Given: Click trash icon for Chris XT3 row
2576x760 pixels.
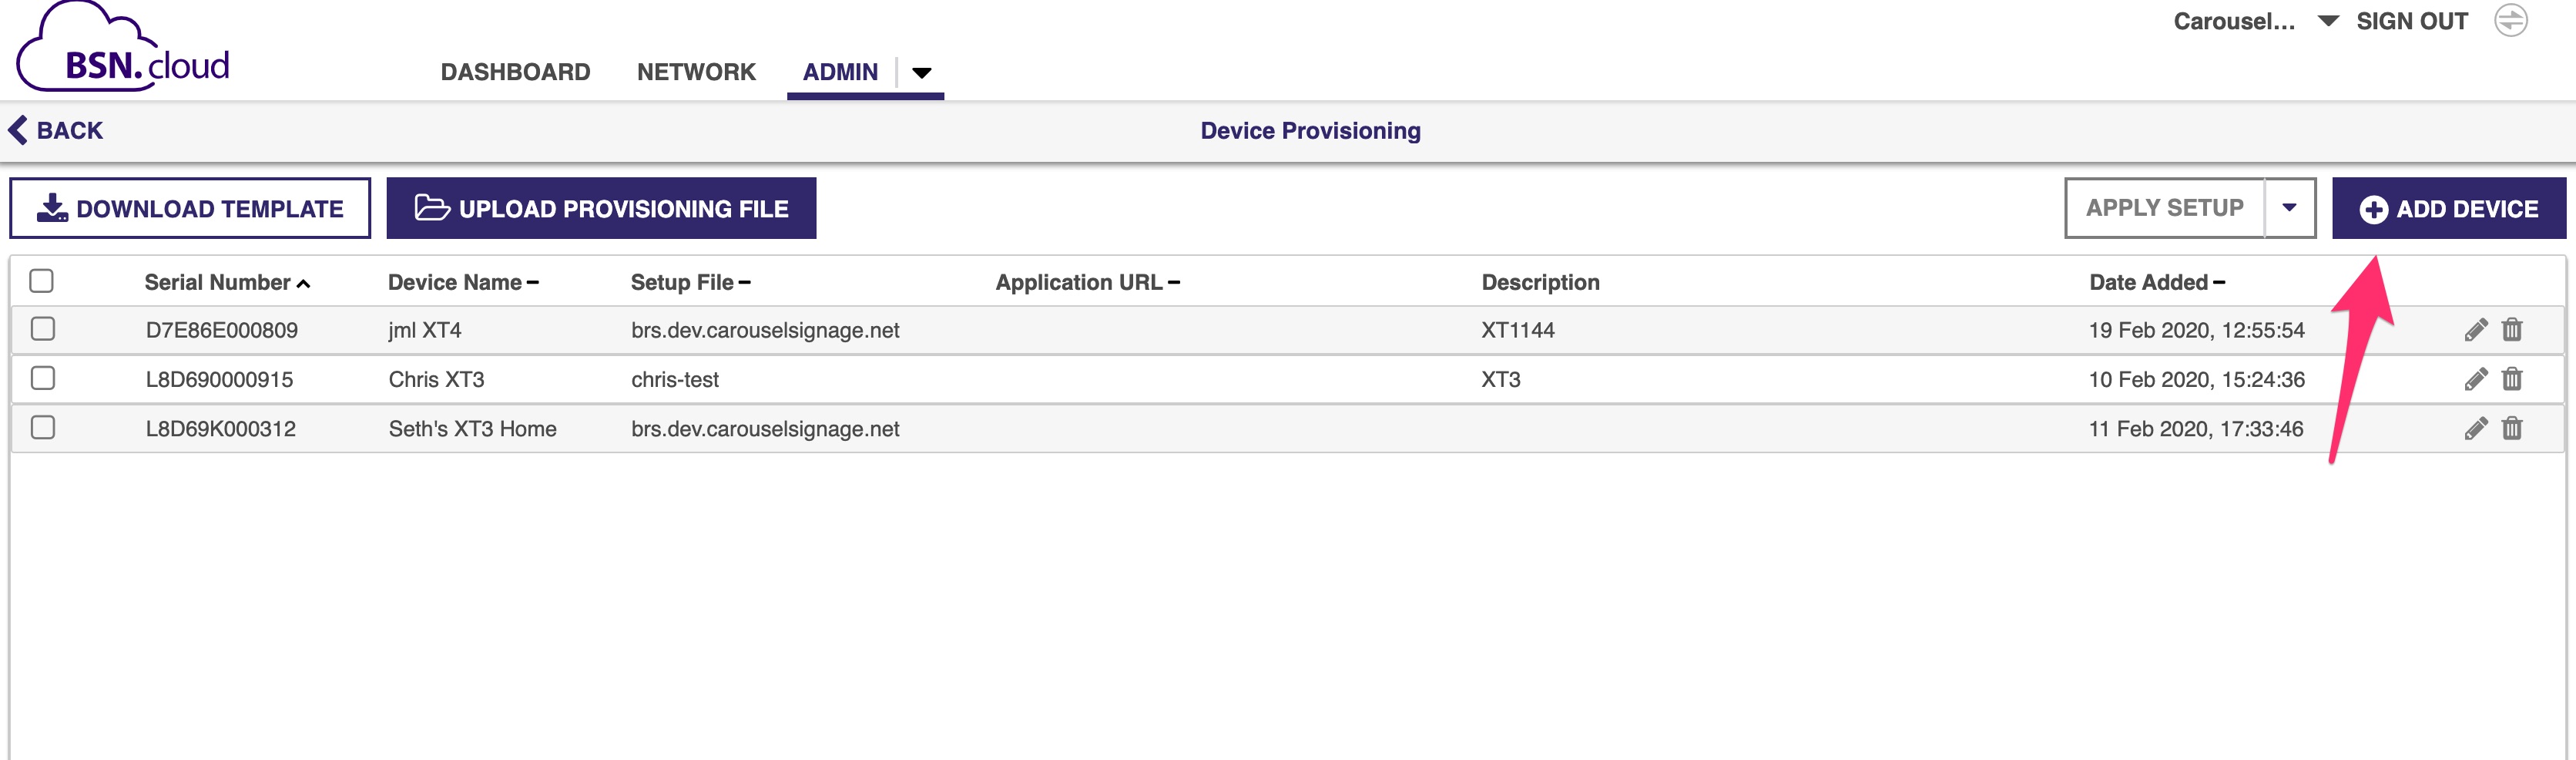Looking at the screenshot, I should click(x=2512, y=378).
